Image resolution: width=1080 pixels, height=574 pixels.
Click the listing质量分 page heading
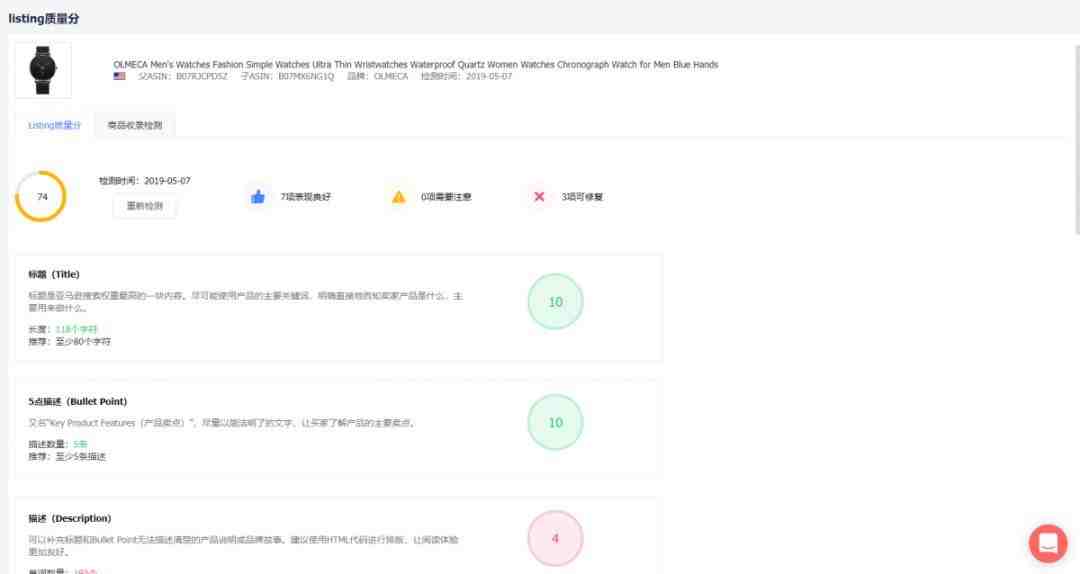point(43,19)
